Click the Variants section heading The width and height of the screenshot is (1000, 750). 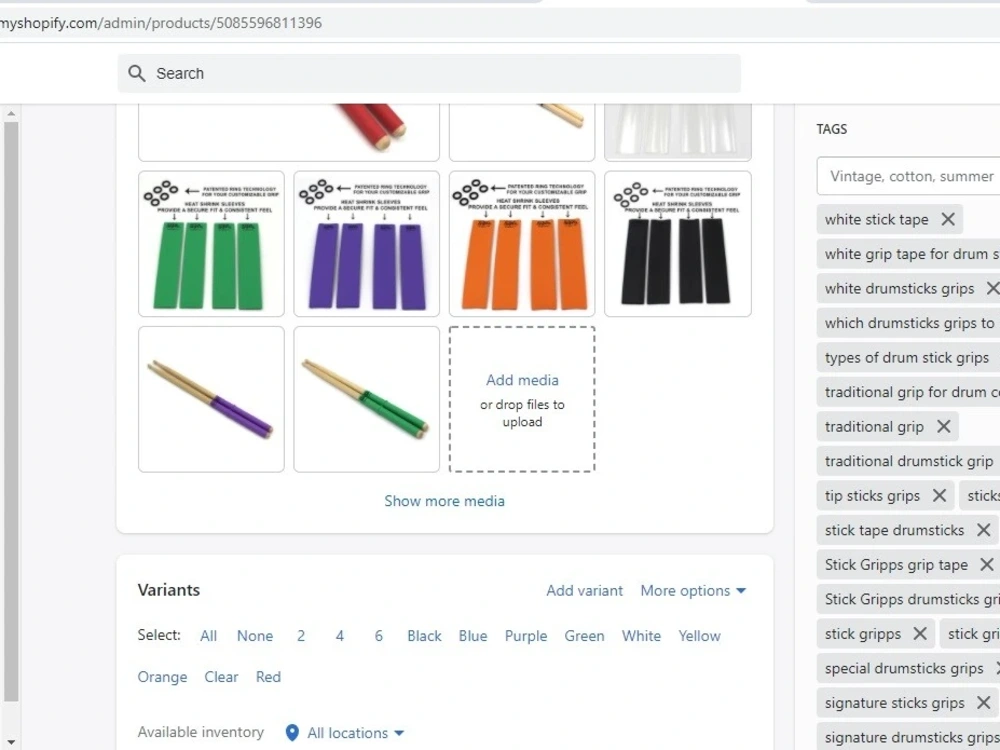(168, 590)
